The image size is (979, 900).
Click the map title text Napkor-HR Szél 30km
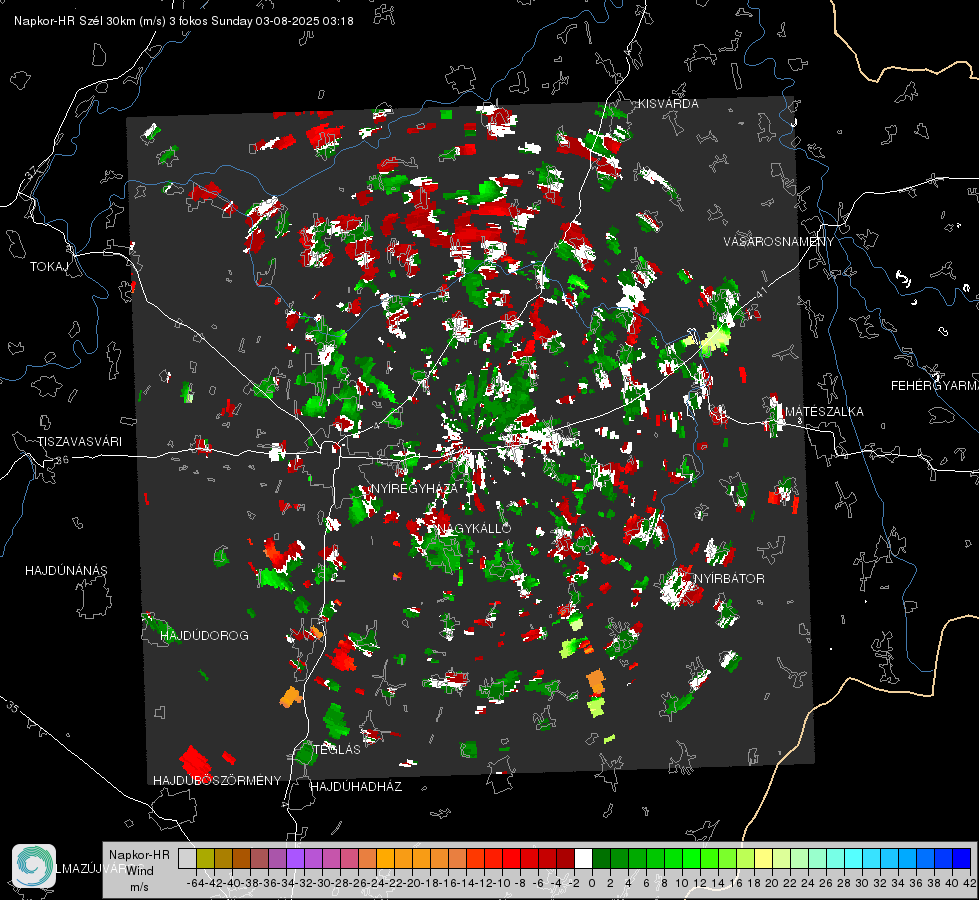(x=76, y=21)
